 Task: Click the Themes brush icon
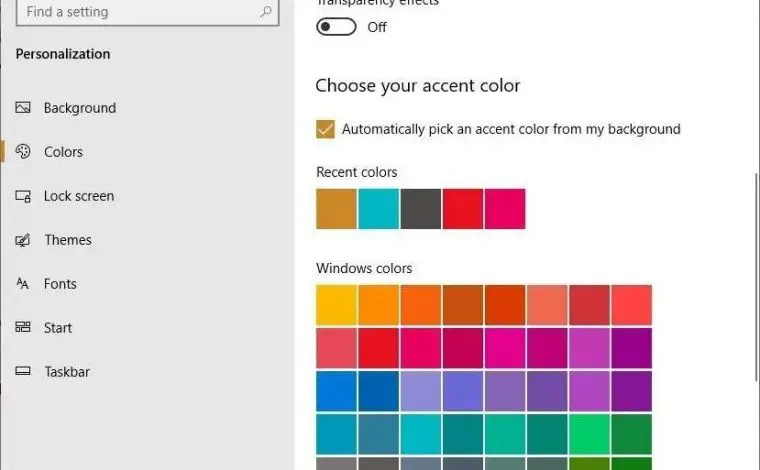tap(23, 240)
